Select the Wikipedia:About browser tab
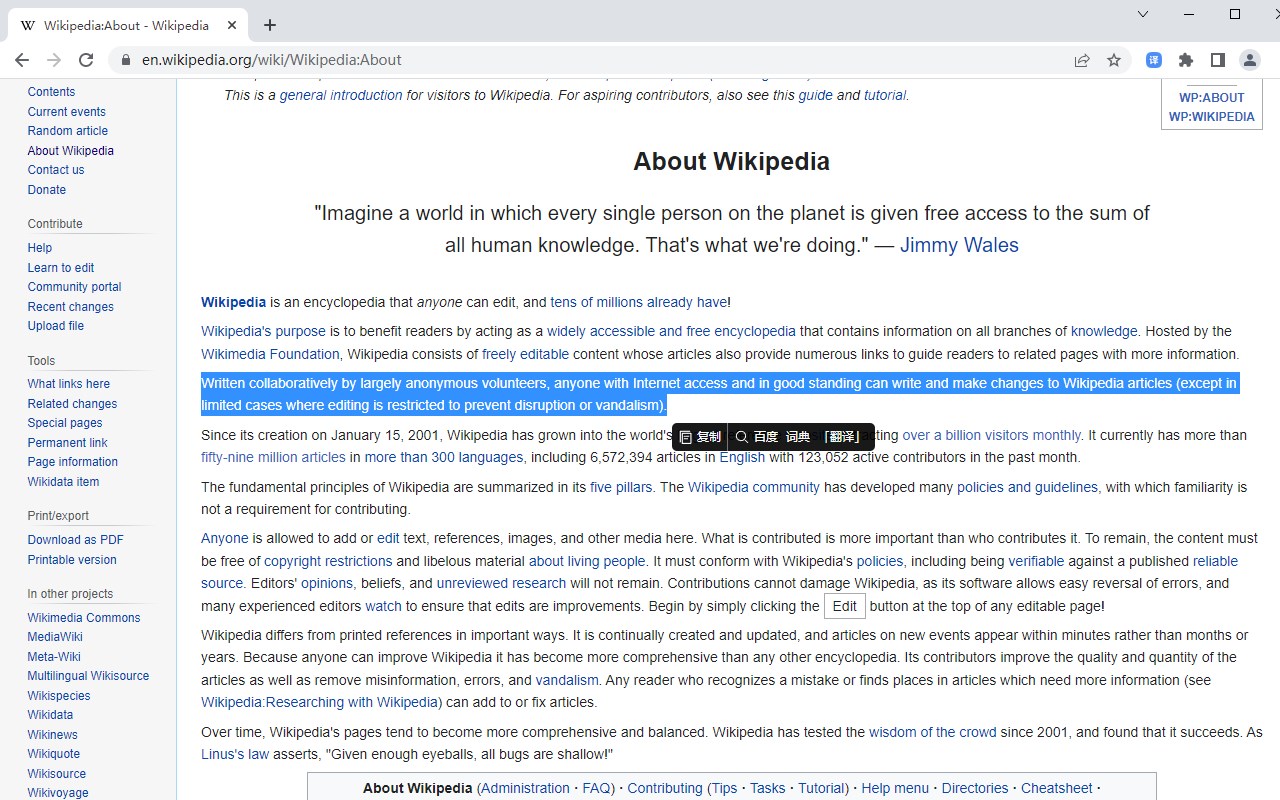This screenshot has width=1280, height=800. [127, 25]
